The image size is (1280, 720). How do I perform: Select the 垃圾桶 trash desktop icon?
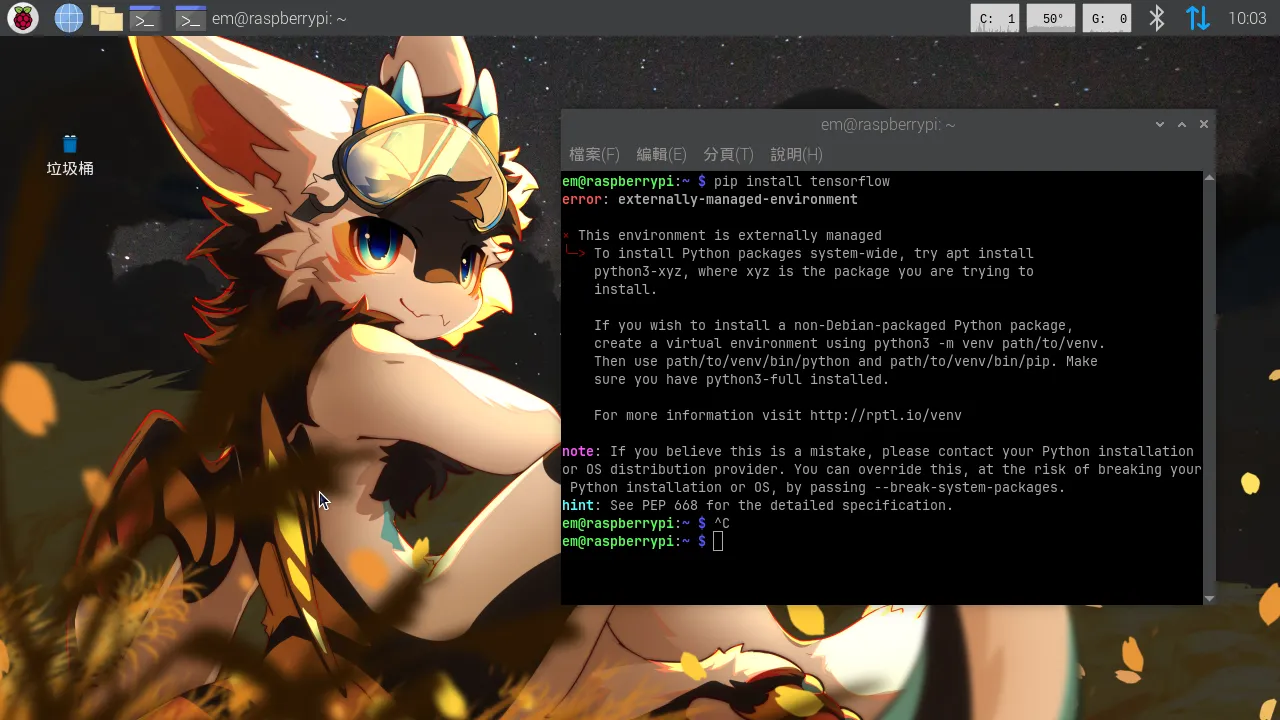(70, 156)
